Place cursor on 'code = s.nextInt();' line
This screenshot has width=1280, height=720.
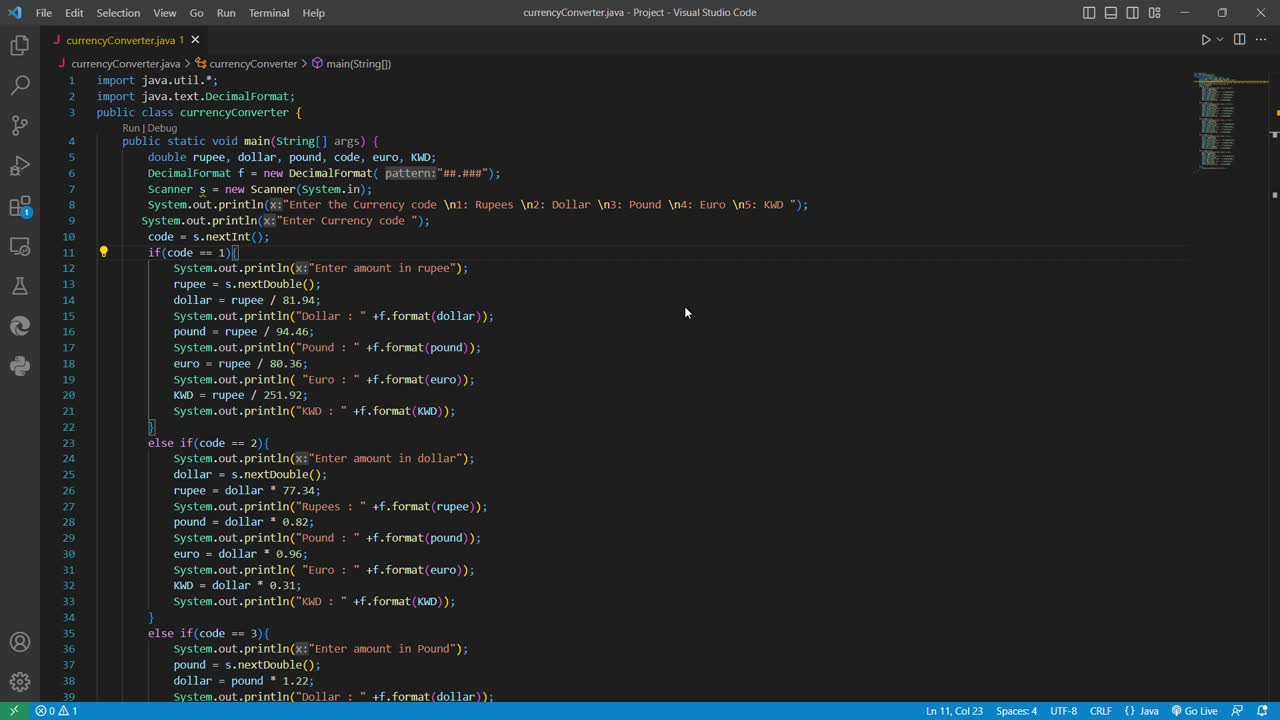coord(208,236)
